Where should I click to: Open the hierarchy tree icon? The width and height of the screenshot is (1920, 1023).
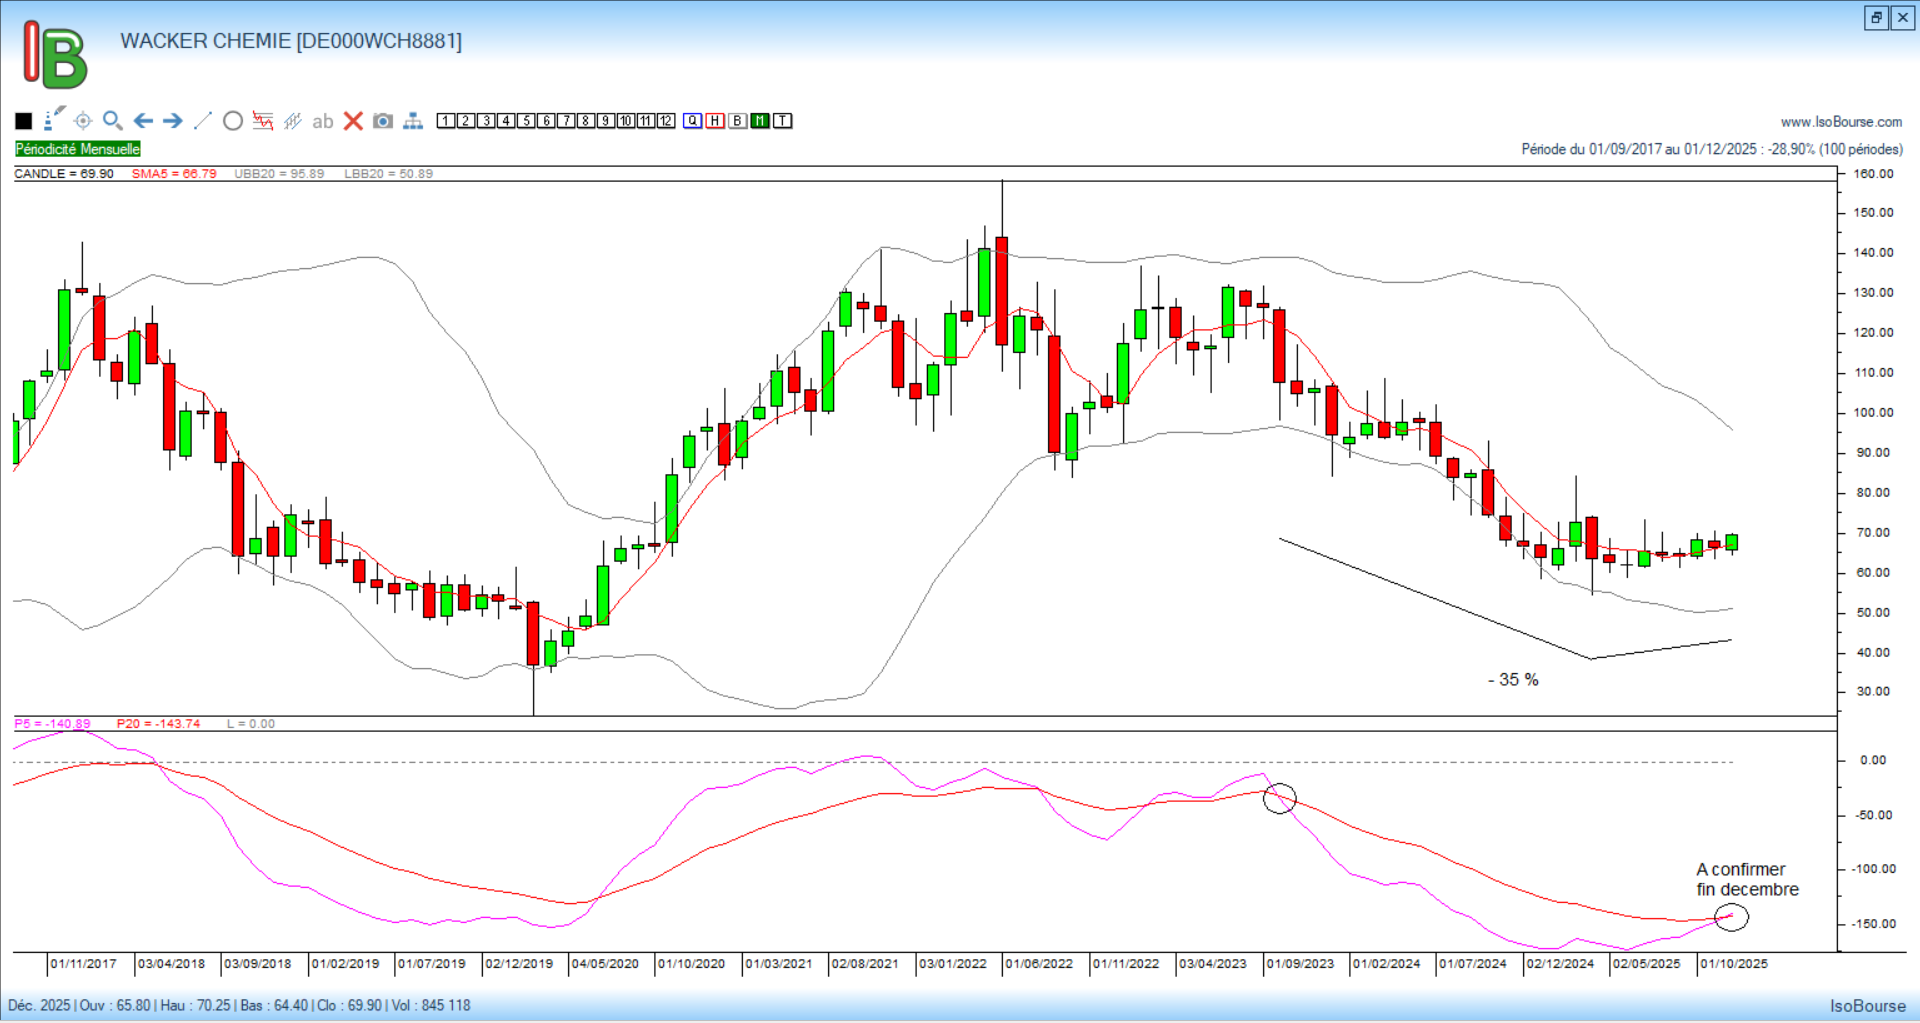pos(413,121)
